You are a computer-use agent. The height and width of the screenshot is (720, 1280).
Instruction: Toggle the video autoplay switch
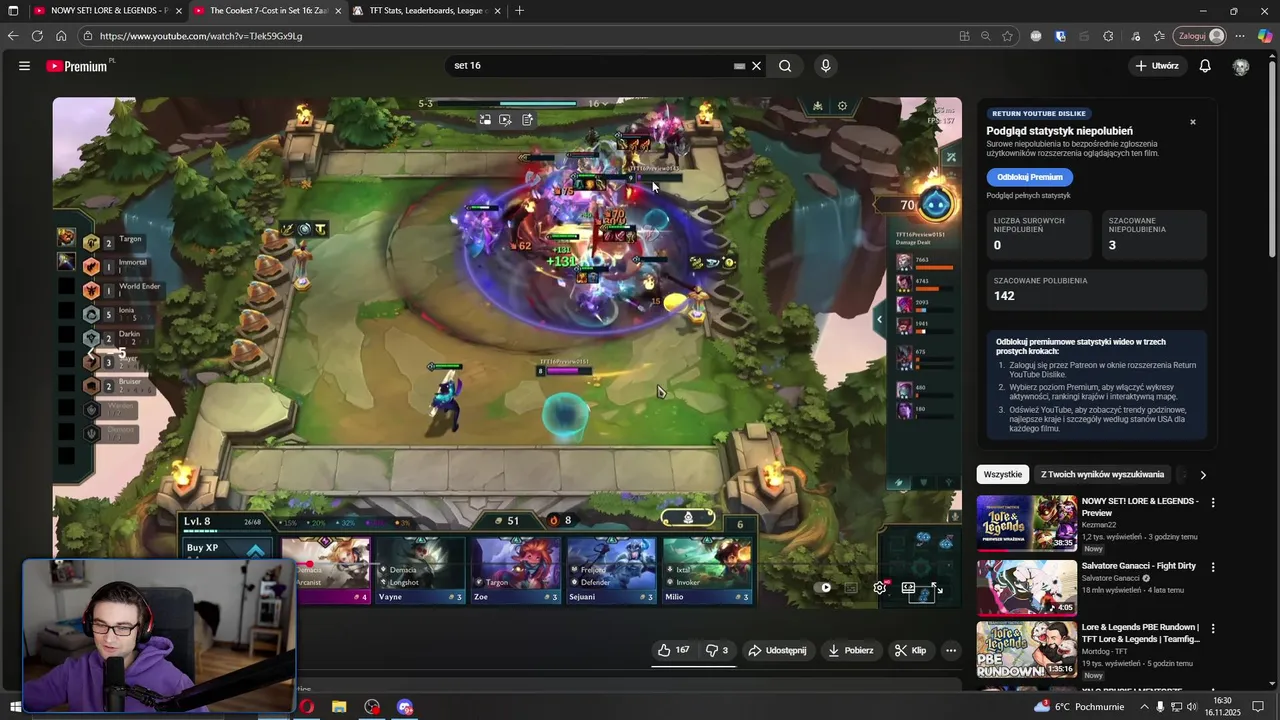[x=824, y=588]
